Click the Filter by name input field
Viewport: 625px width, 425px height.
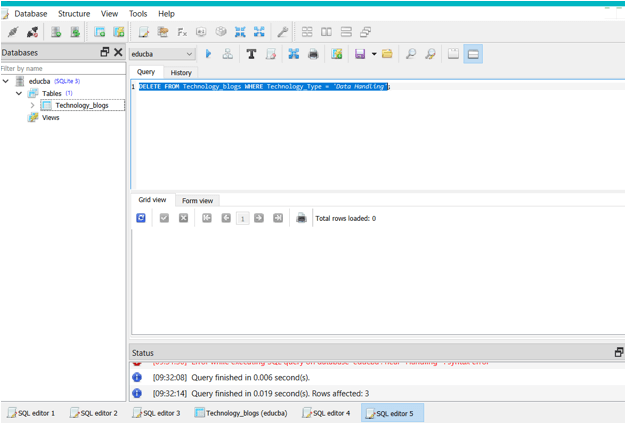62,68
